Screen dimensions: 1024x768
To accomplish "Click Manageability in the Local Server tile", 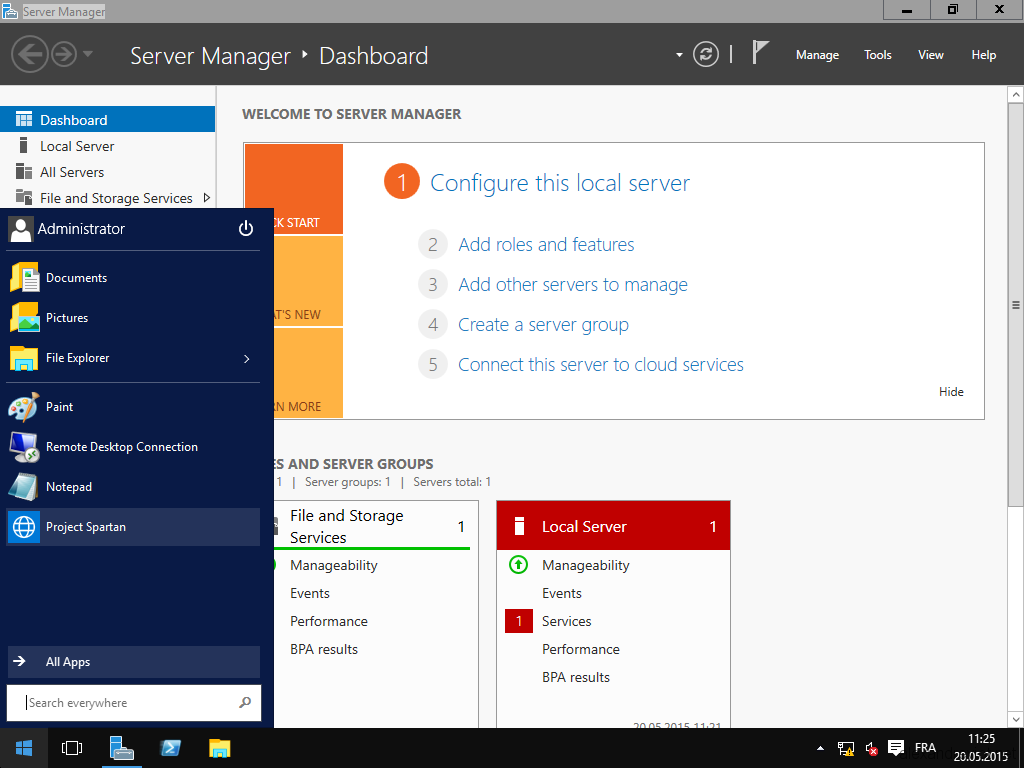I will [585, 566].
